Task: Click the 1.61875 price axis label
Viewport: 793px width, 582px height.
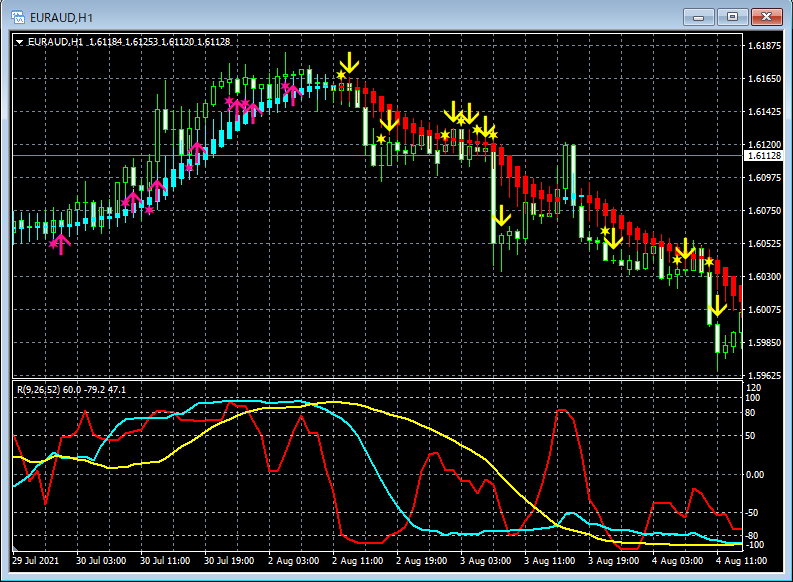Action: [x=763, y=46]
